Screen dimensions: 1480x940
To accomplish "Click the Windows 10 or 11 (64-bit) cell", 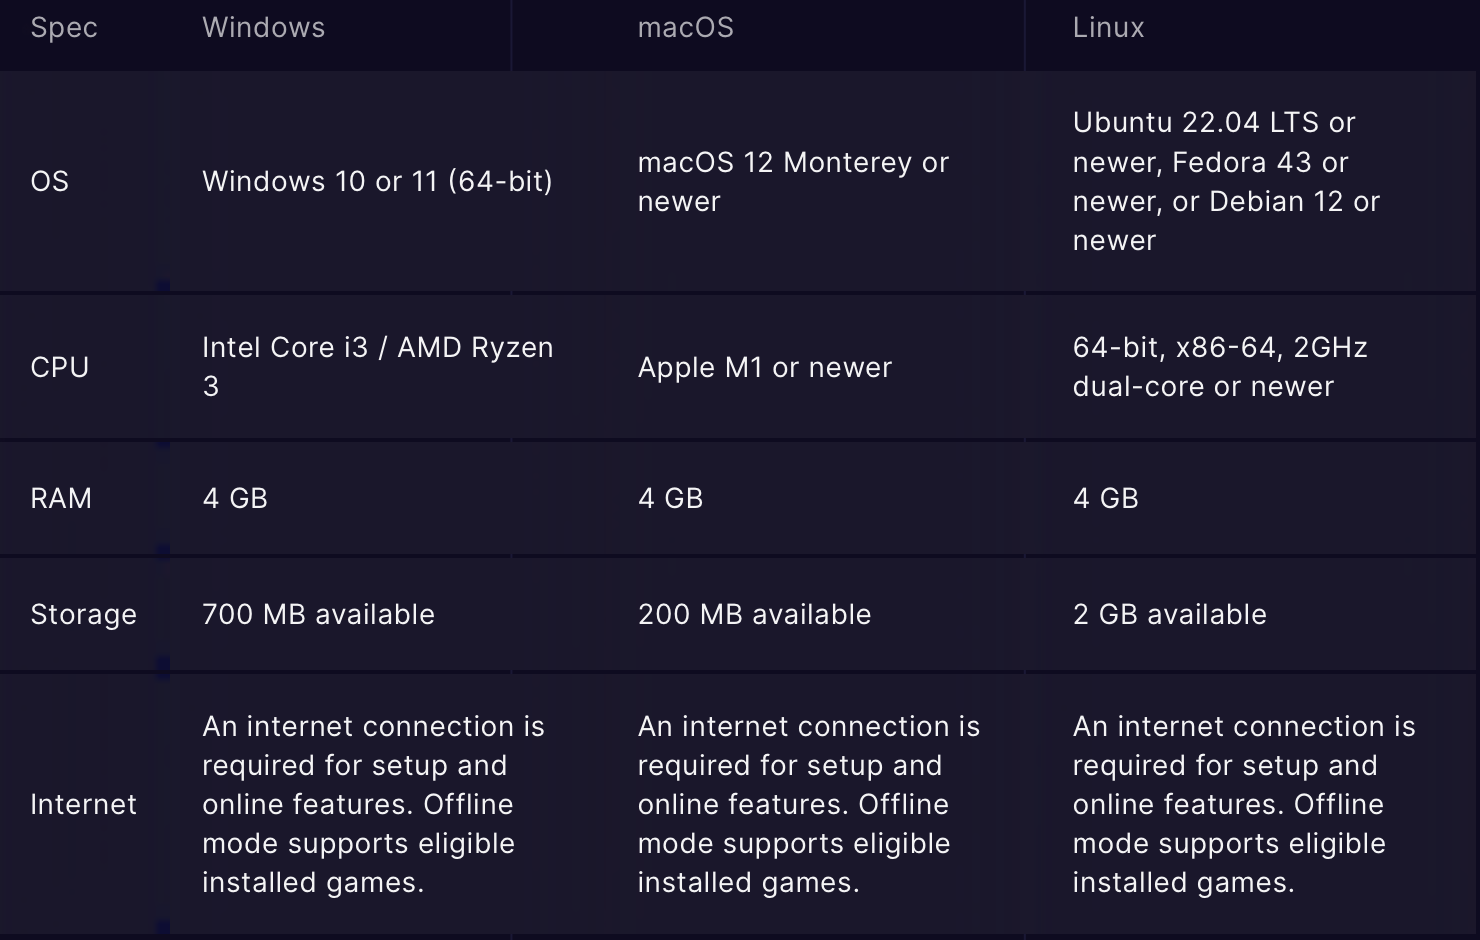I will (377, 181).
